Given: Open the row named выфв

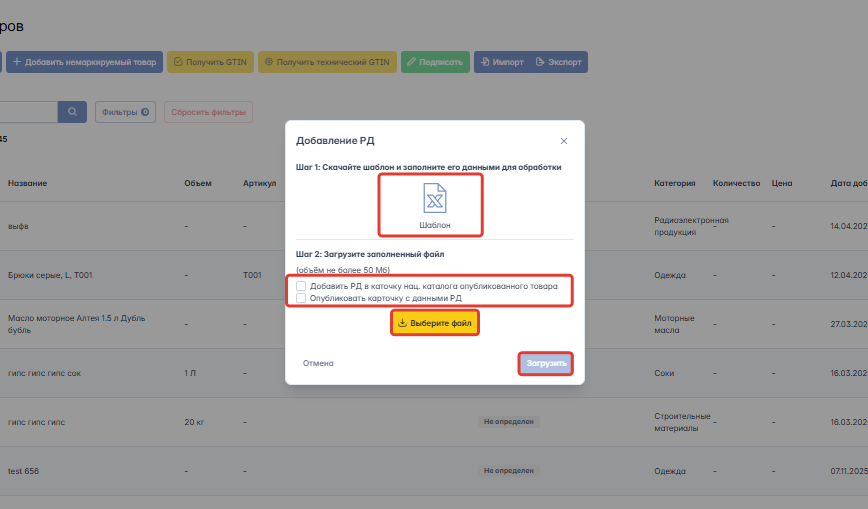Looking at the screenshot, I should pos(18,226).
